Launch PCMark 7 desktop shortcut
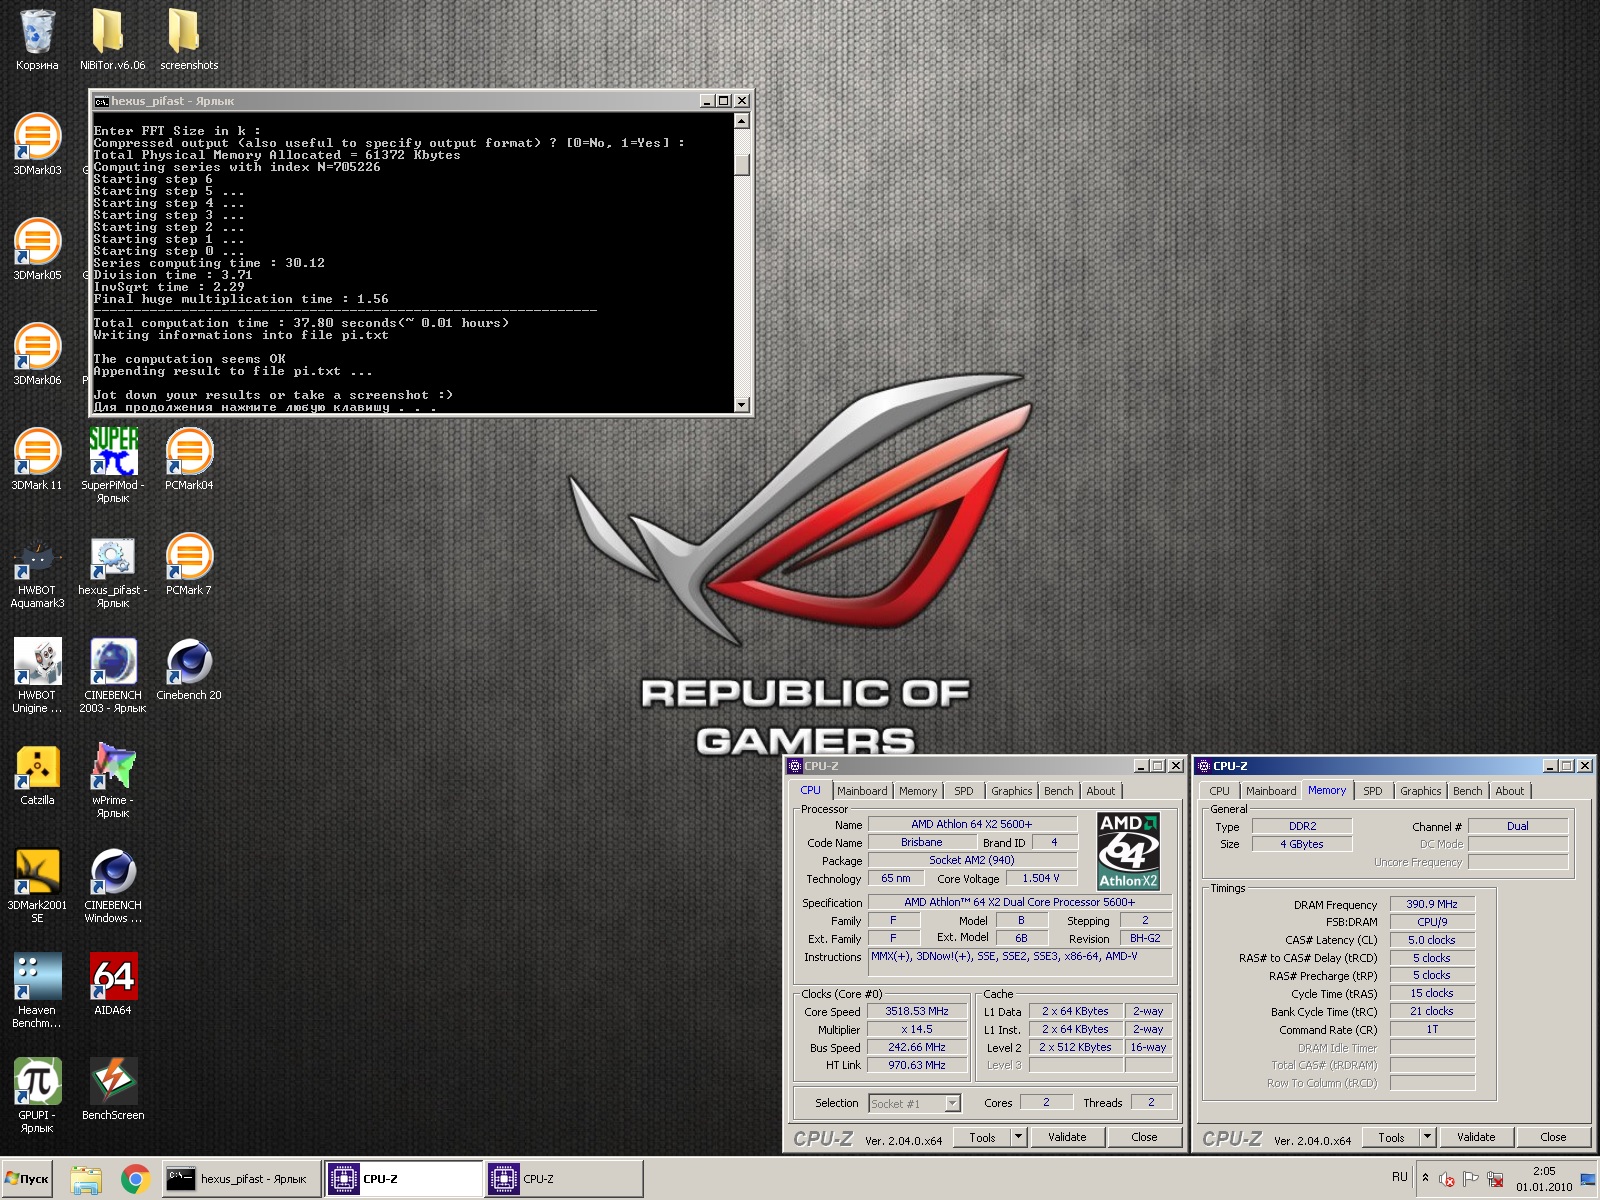The width and height of the screenshot is (1600, 1200). (189, 566)
